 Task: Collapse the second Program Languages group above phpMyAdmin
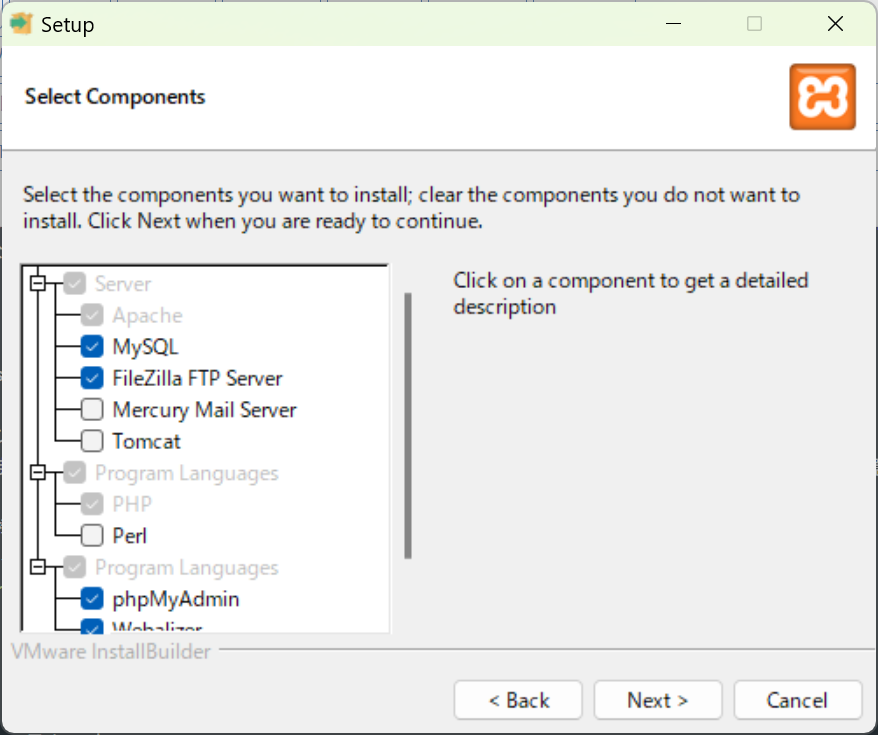click(38, 567)
